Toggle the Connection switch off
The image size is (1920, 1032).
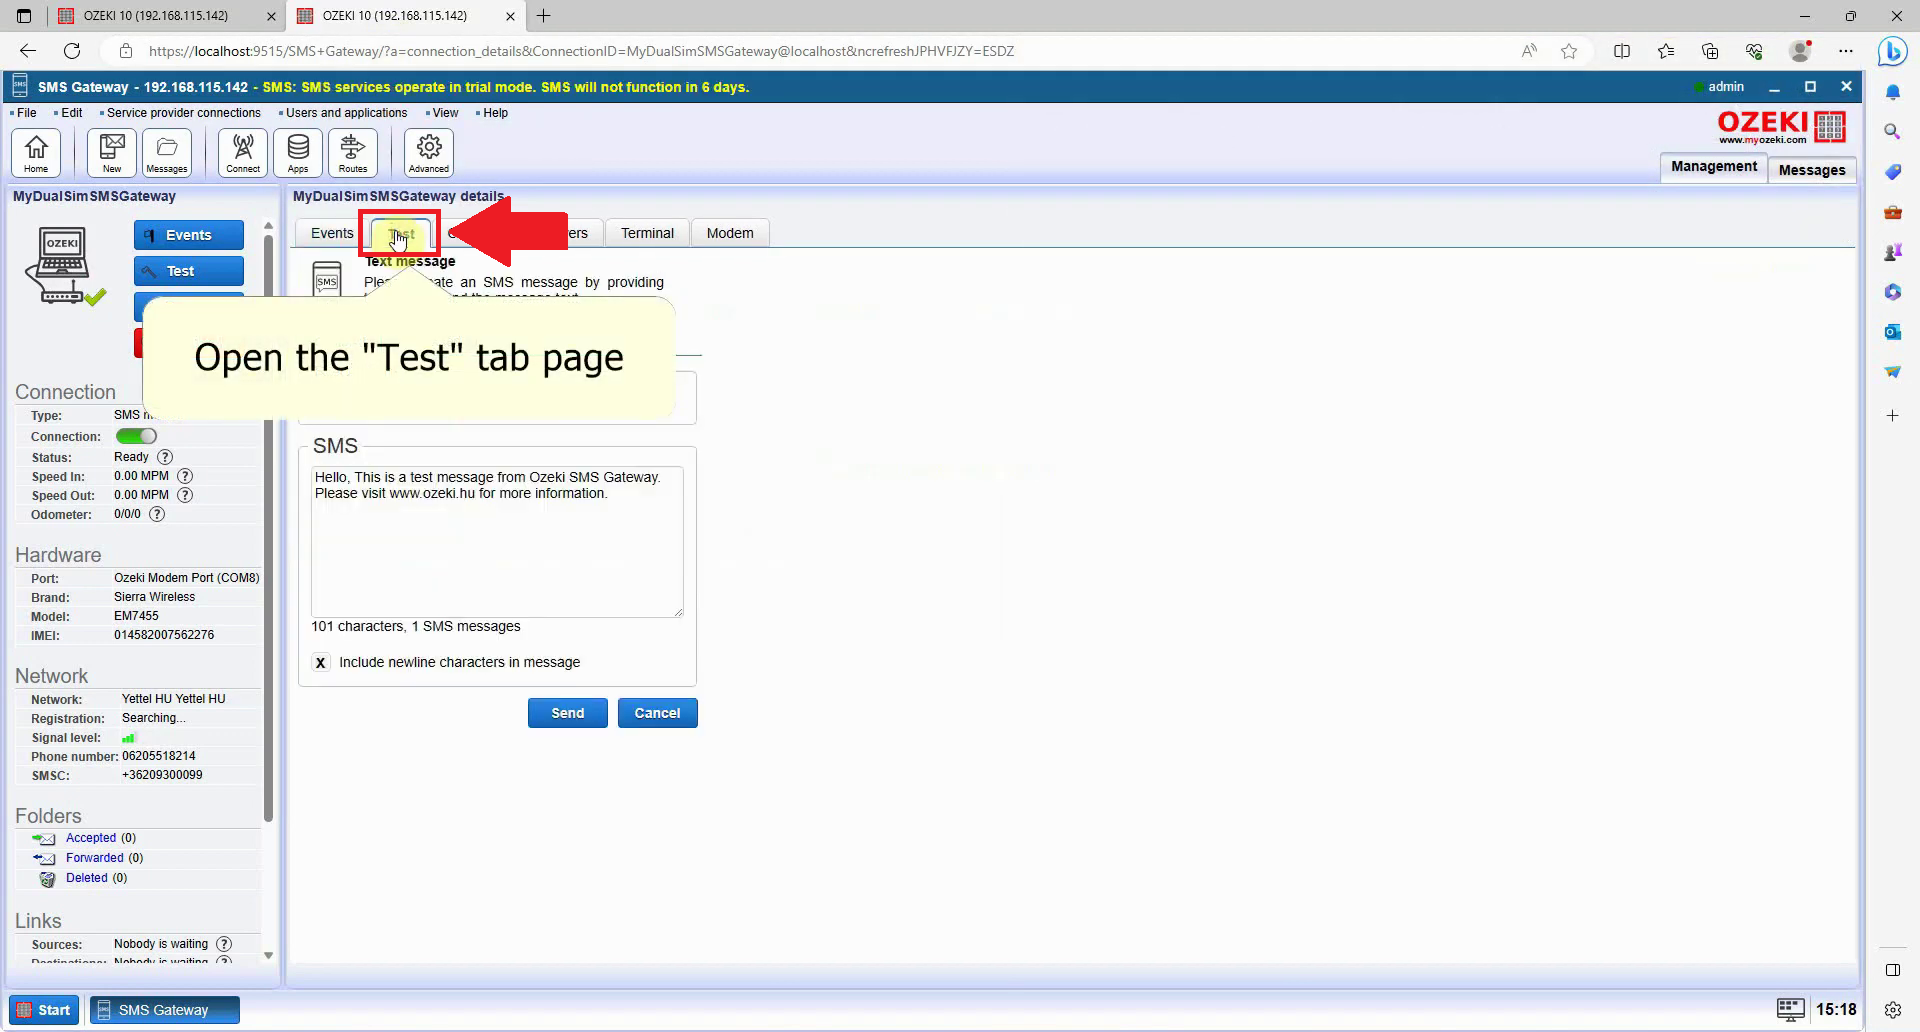(136, 436)
